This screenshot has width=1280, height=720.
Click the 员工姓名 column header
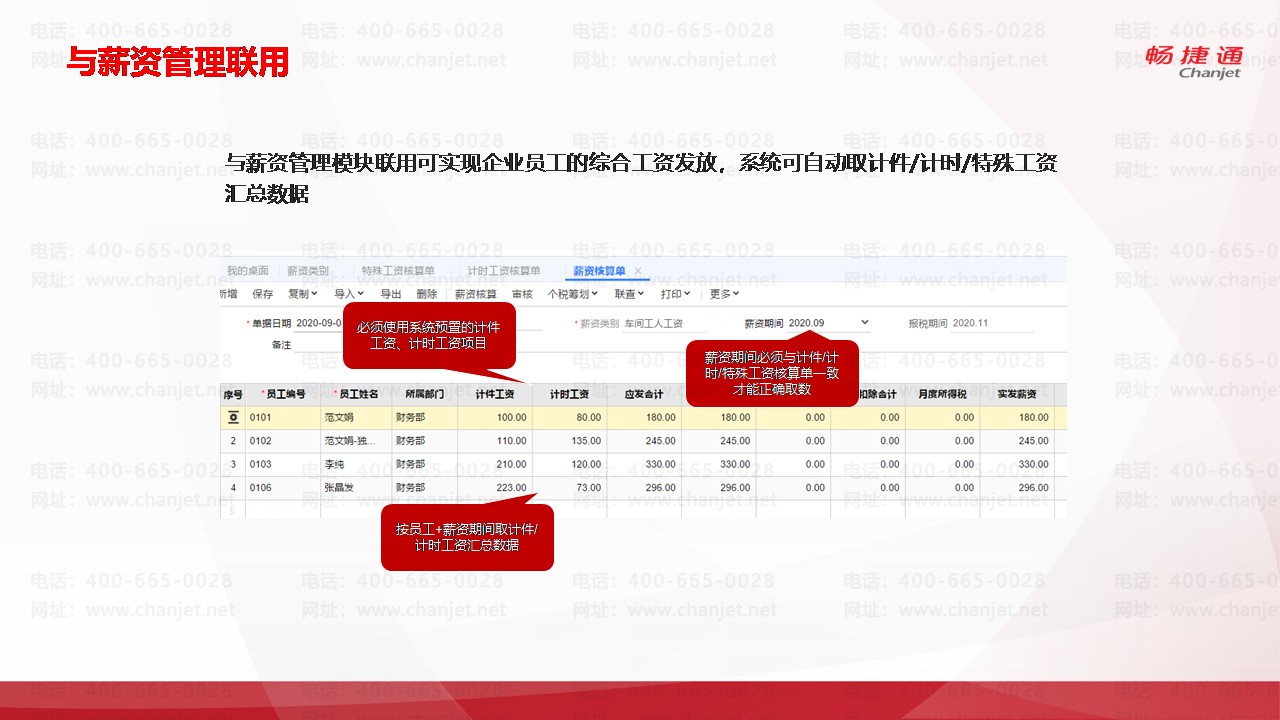[x=356, y=394]
